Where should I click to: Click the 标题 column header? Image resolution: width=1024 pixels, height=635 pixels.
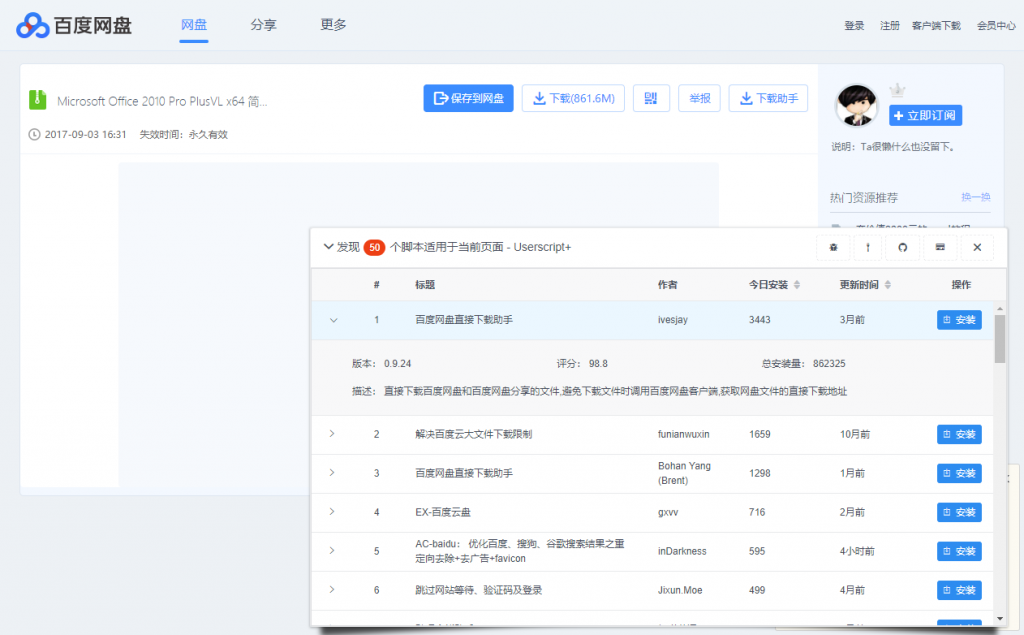coord(425,285)
